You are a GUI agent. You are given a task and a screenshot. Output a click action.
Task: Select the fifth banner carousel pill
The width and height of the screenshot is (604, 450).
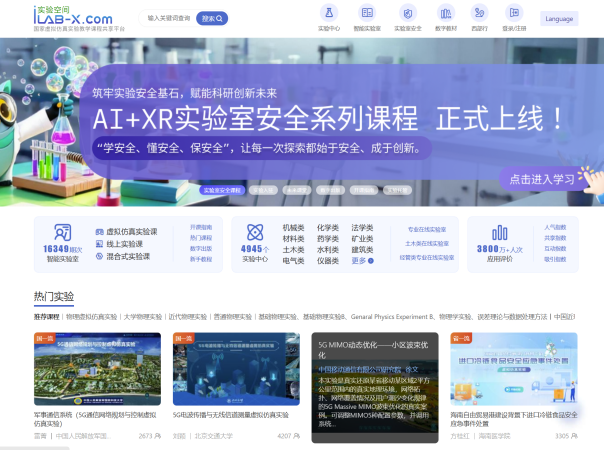tap(364, 190)
